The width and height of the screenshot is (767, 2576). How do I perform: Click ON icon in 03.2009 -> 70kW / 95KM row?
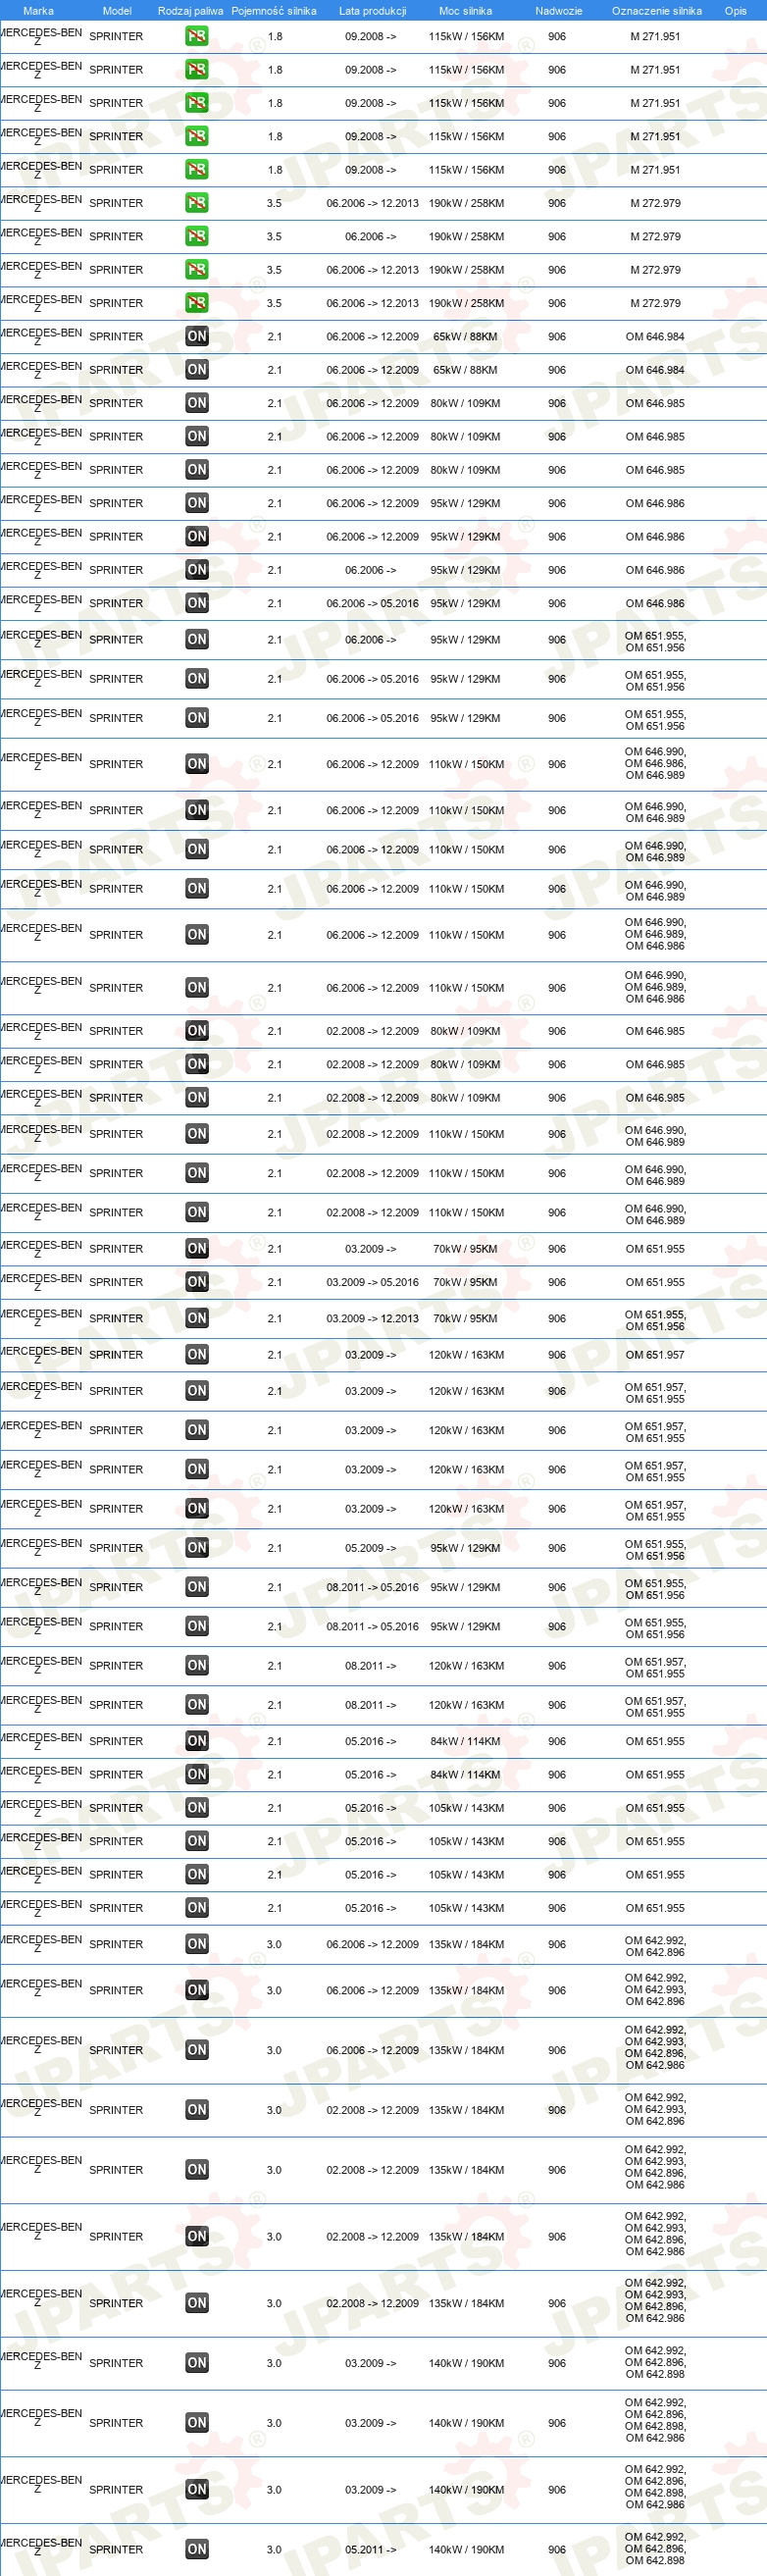pos(197,1249)
